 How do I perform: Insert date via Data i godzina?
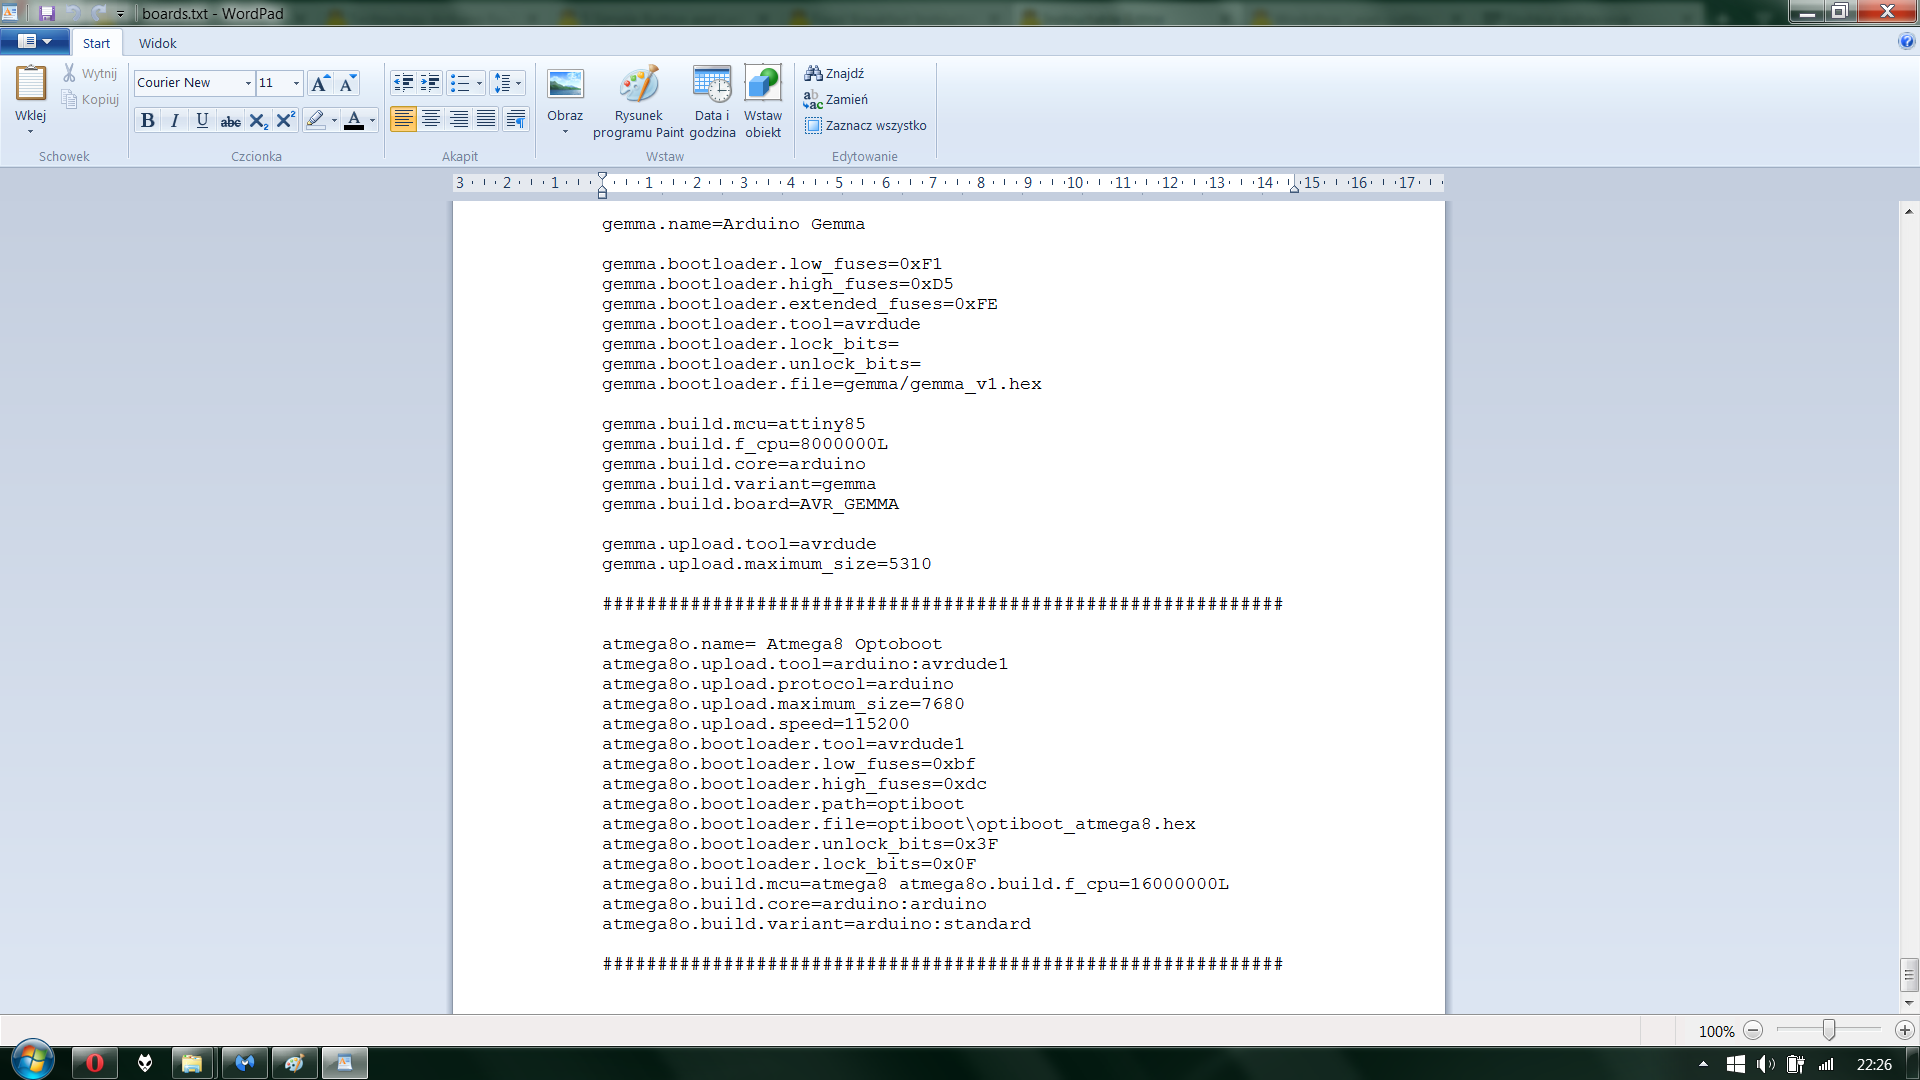point(712,85)
